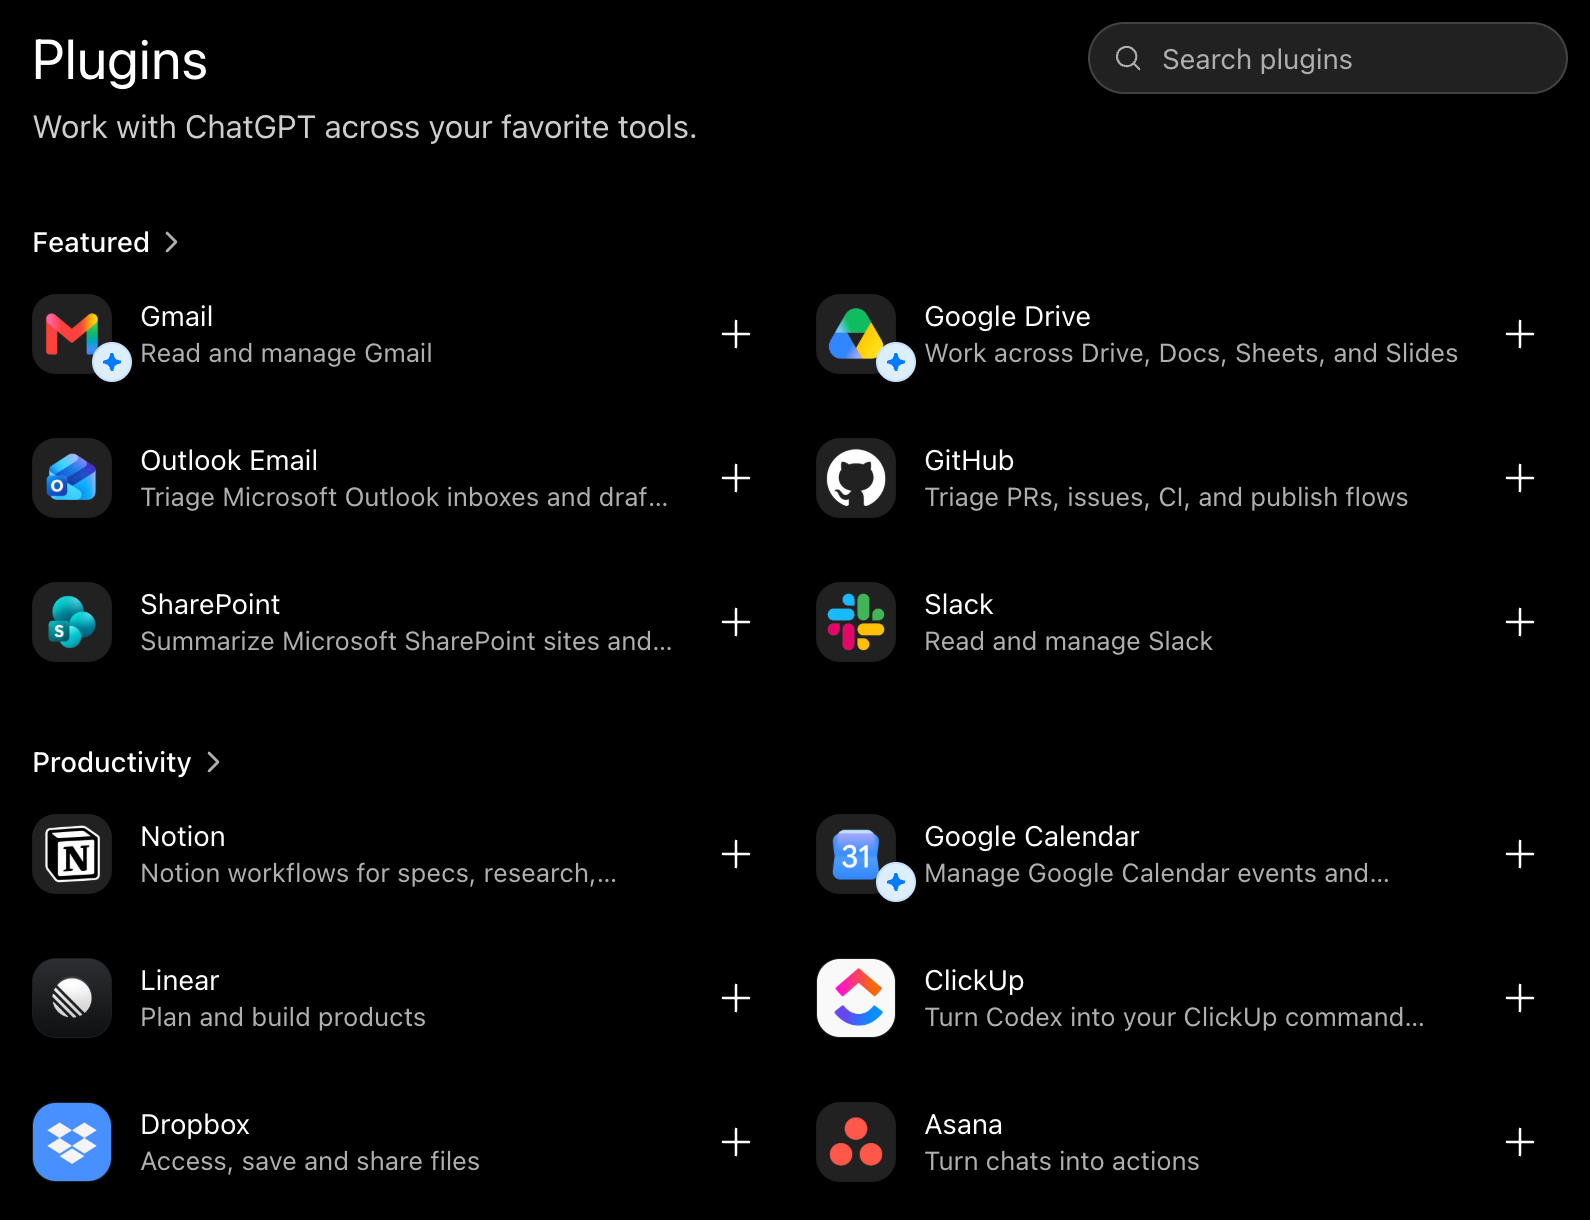
Task: Open the Gmail plugin title
Action: click(177, 316)
